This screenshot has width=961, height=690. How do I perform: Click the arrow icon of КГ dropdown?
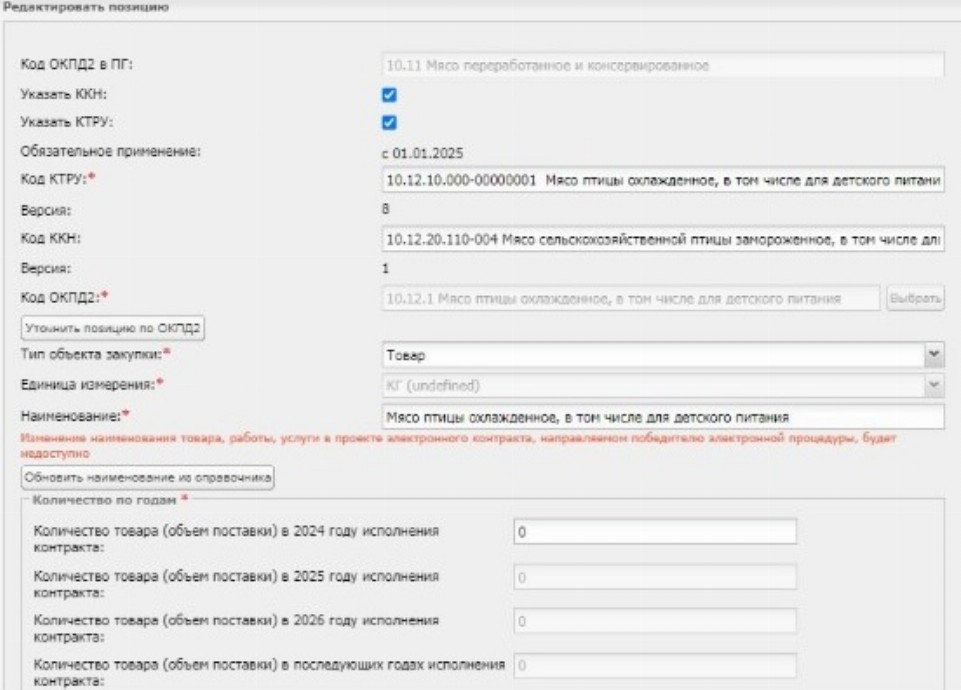click(934, 385)
